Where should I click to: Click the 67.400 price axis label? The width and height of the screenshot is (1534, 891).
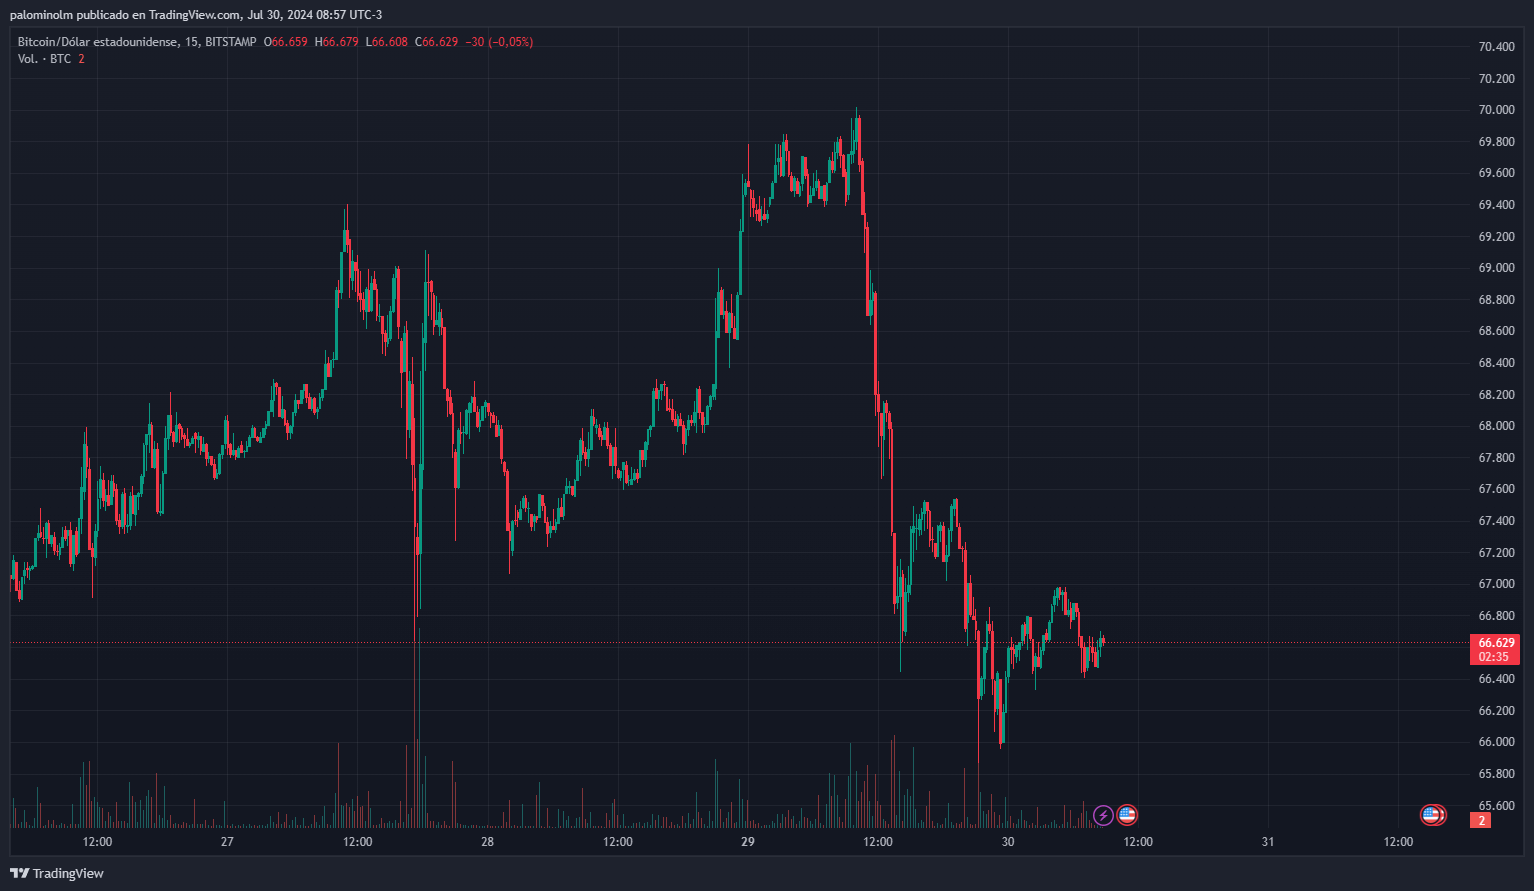pos(1496,521)
